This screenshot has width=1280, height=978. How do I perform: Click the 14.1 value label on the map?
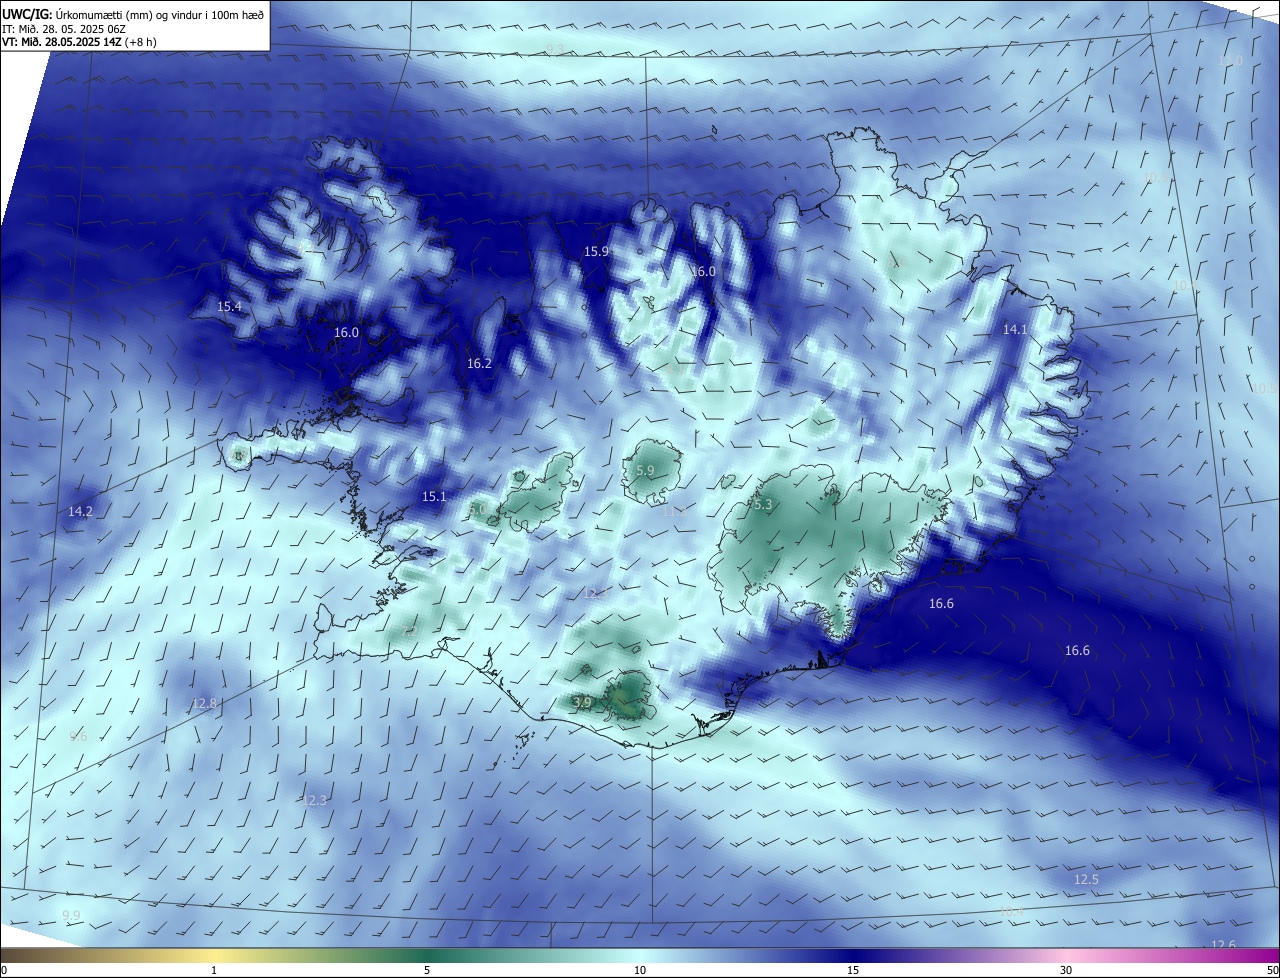click(1015, 329)
